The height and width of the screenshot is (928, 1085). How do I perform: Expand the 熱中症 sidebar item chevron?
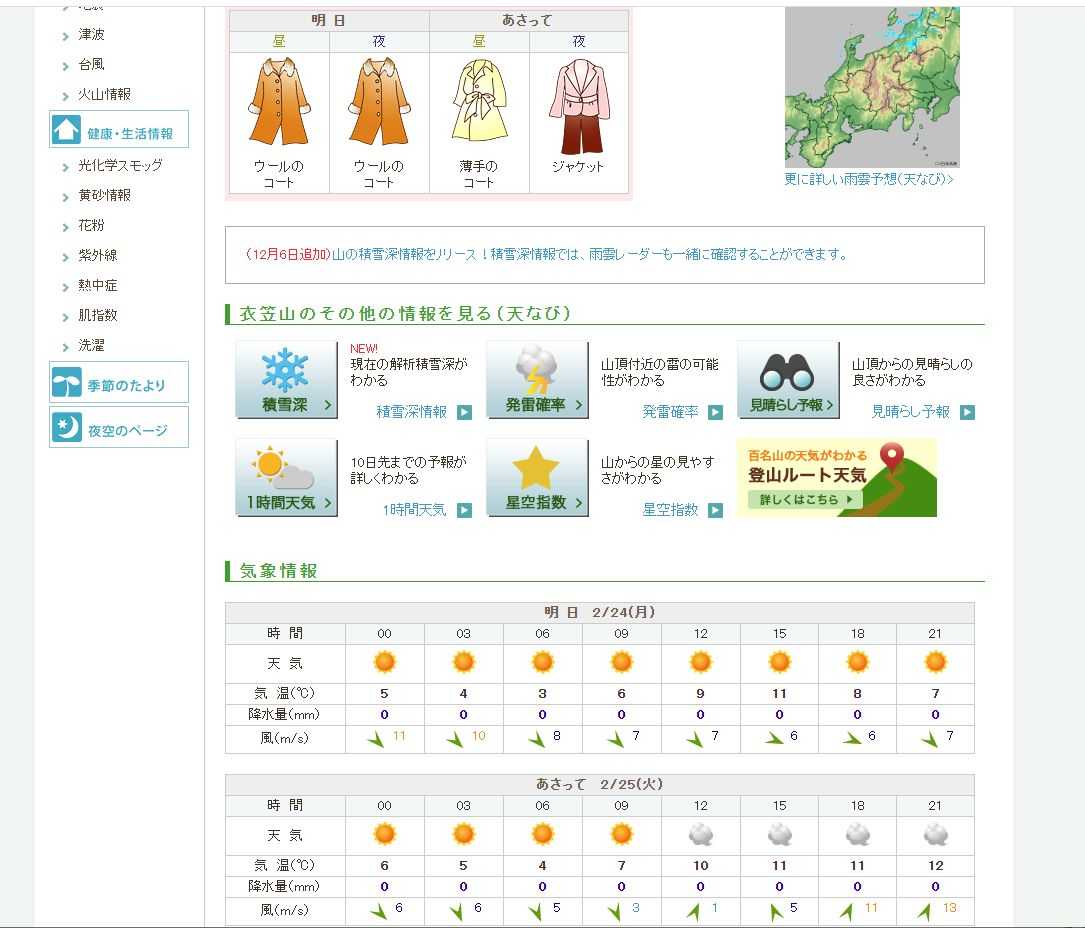[x=66, y=286]
